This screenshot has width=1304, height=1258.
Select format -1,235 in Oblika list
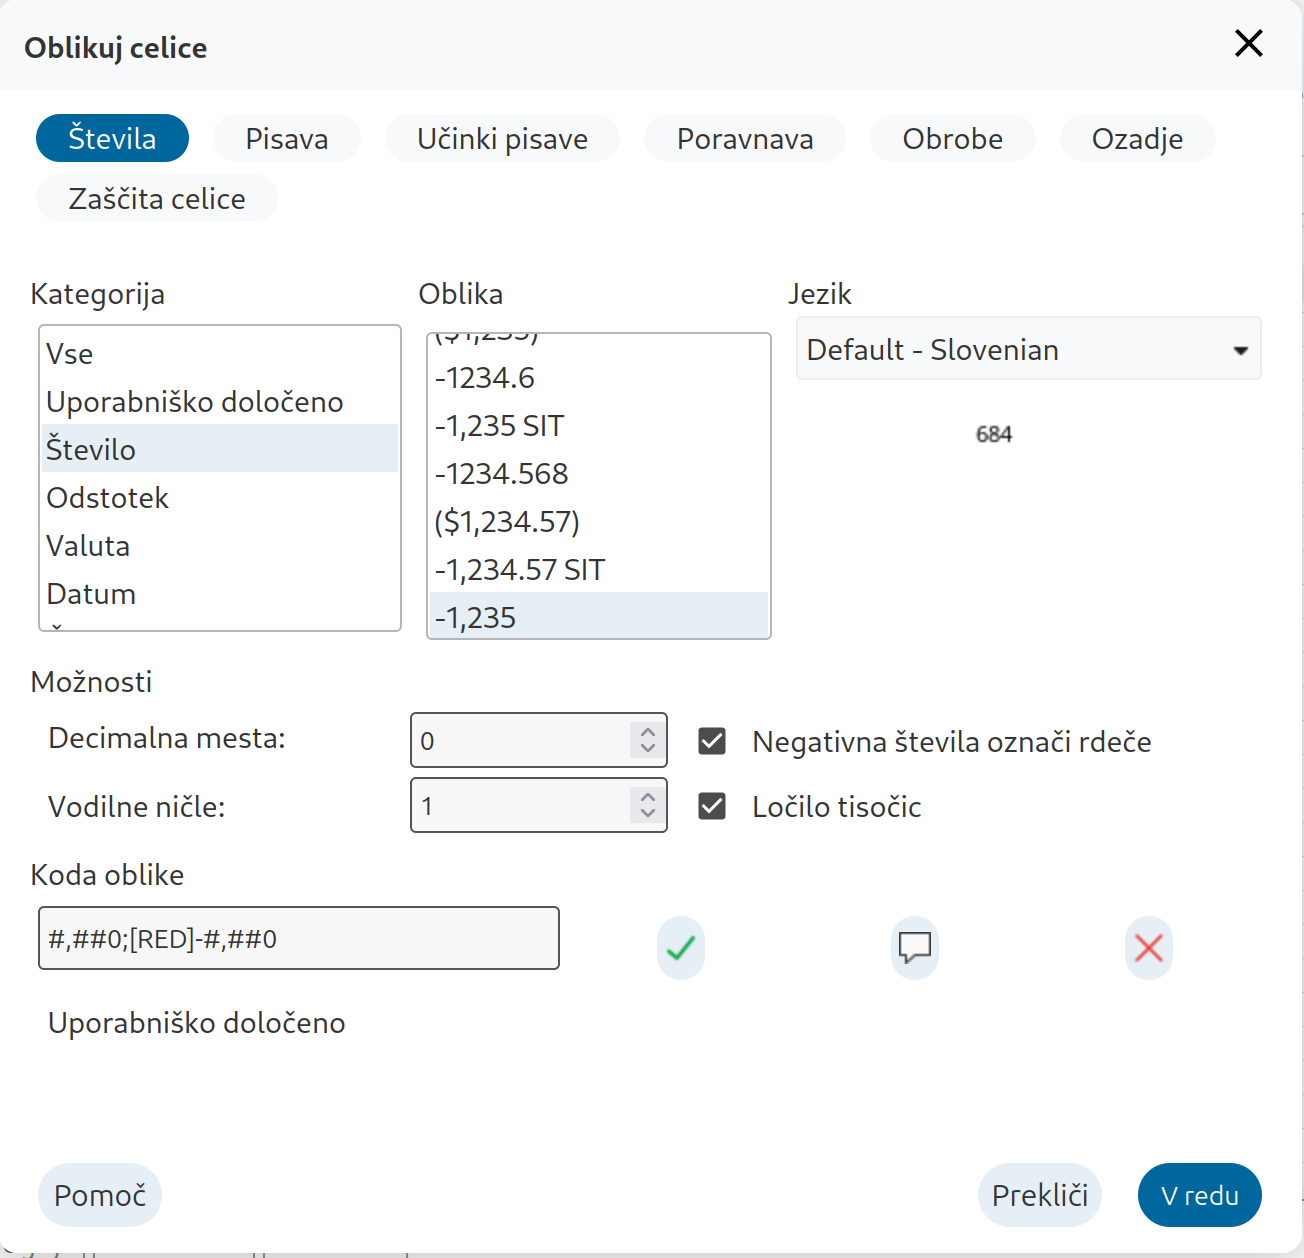tap(599, 616)
